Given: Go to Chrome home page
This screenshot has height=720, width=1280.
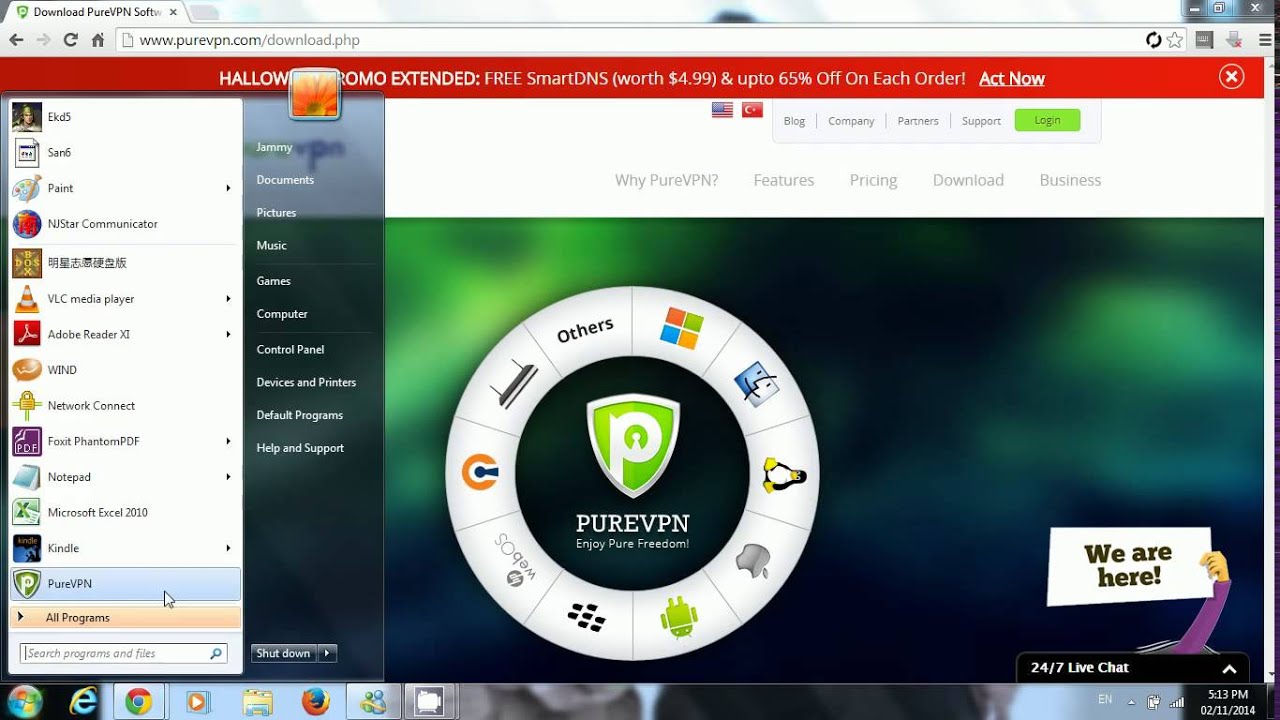Looking at the screenshot, I should [97, 40].
